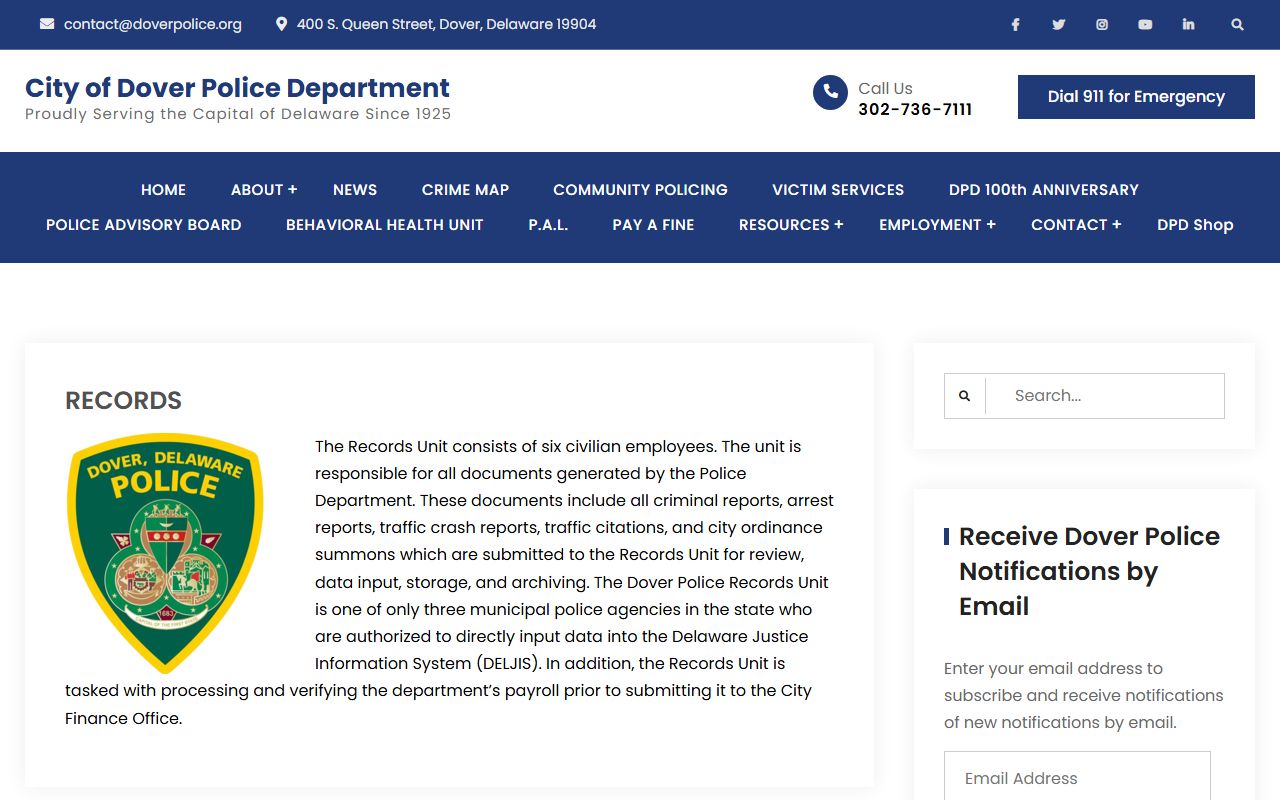Expand the RESOURCES + submenu
The image size is (1280, 800).
pos(791,225)
